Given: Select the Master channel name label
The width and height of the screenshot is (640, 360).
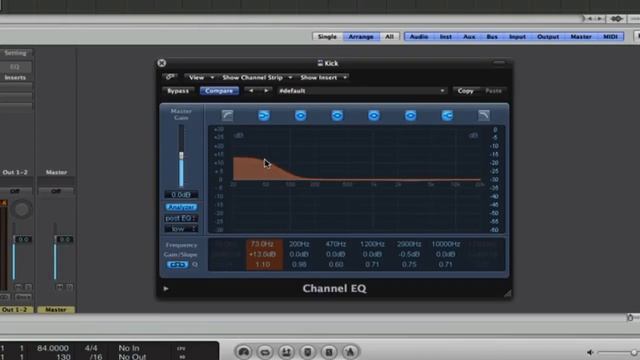Looking at the screenshot, I should [x=56, y=309].
